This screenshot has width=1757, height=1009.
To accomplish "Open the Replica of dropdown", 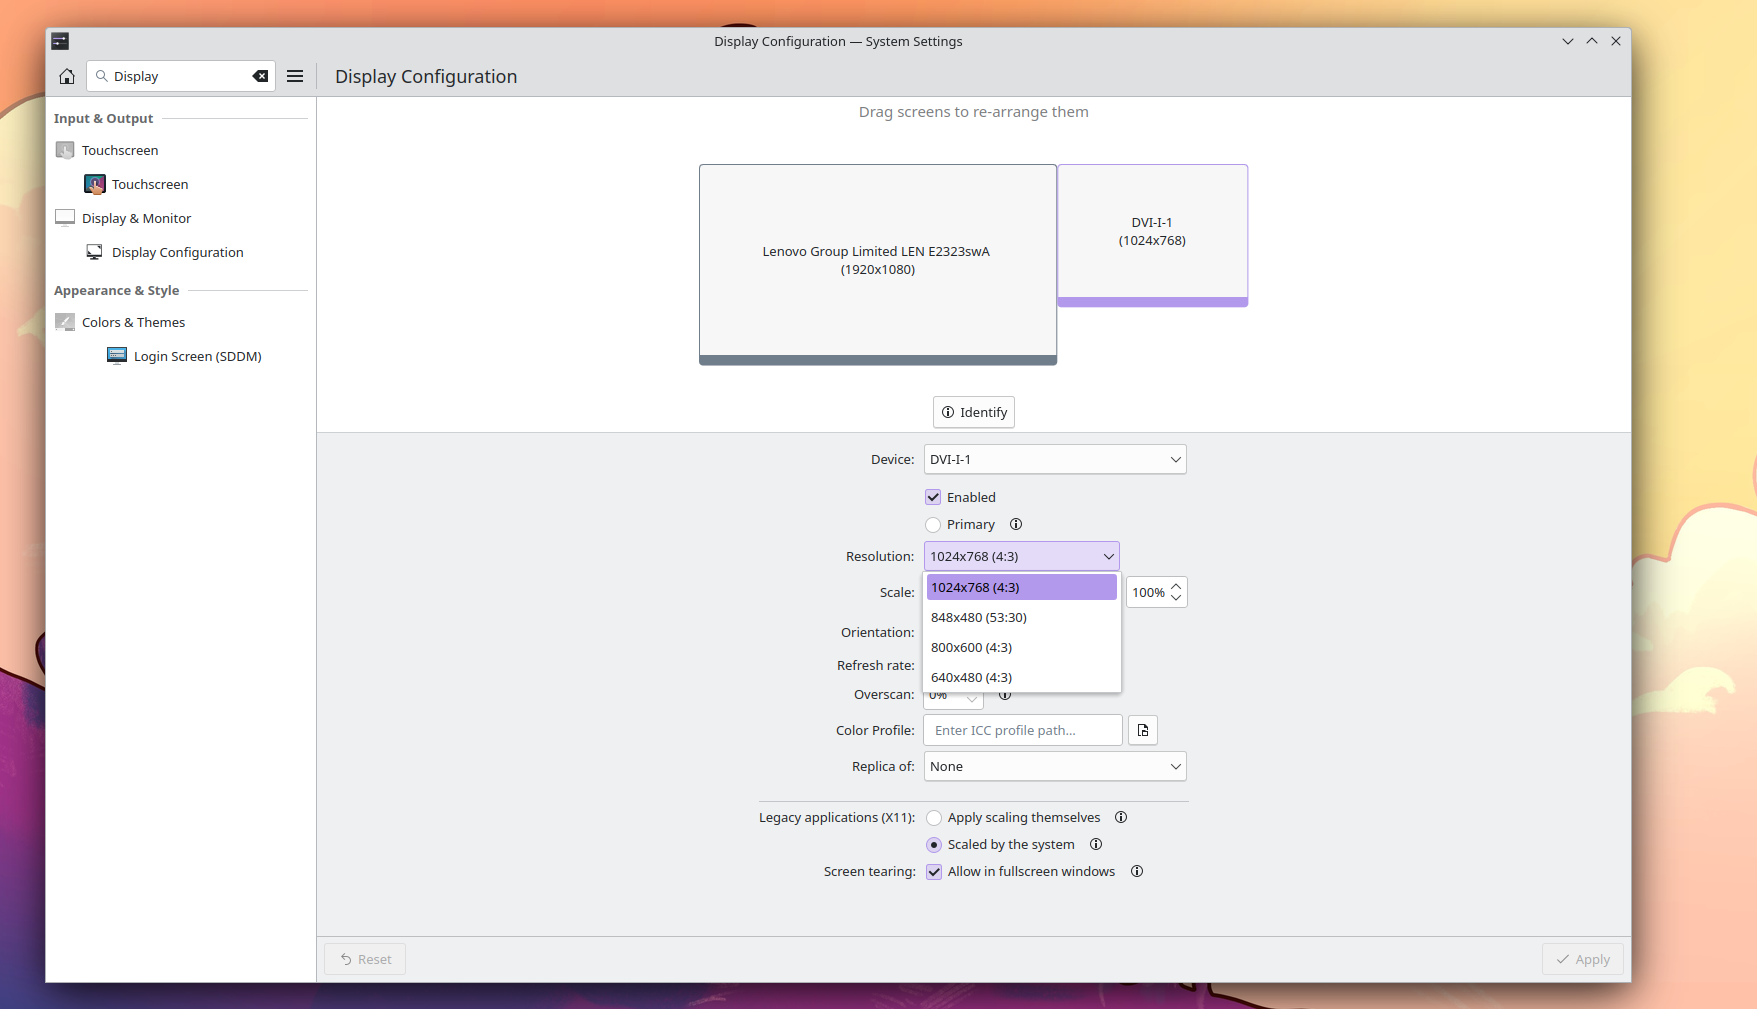I will (x=1054, y=767).
